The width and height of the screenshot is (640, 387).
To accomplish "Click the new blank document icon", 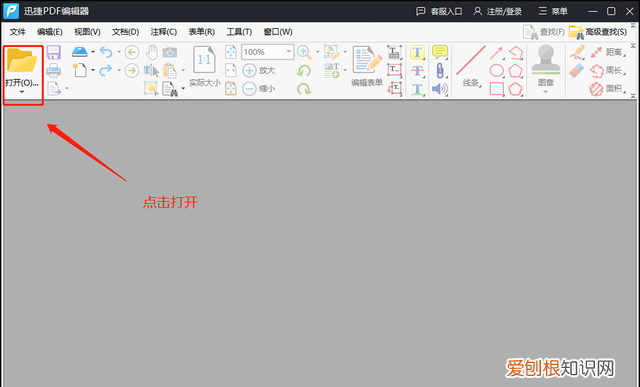I will (x=80, y=70).
